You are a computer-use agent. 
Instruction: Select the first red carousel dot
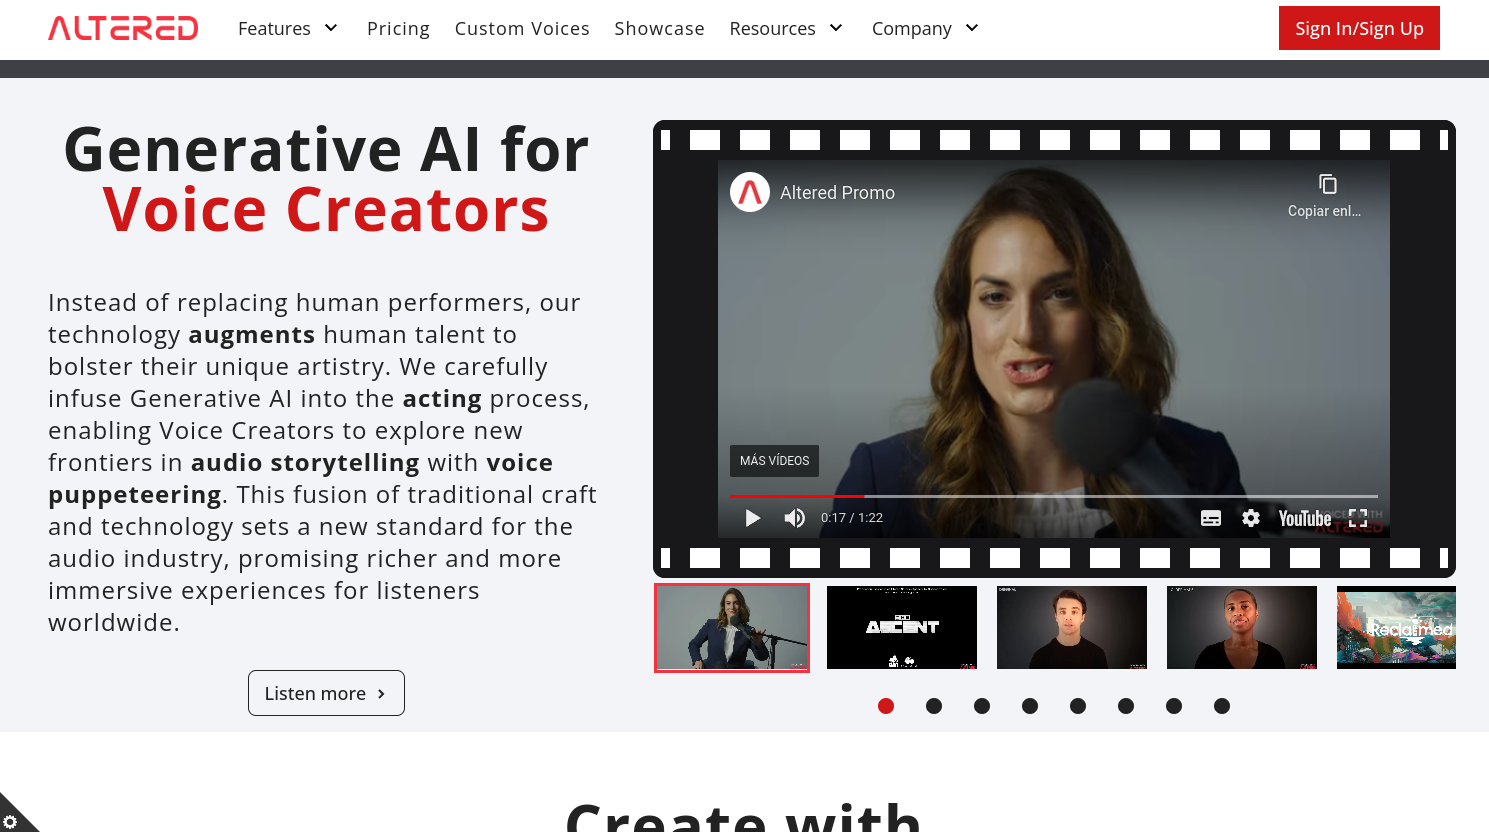[886, 706]
